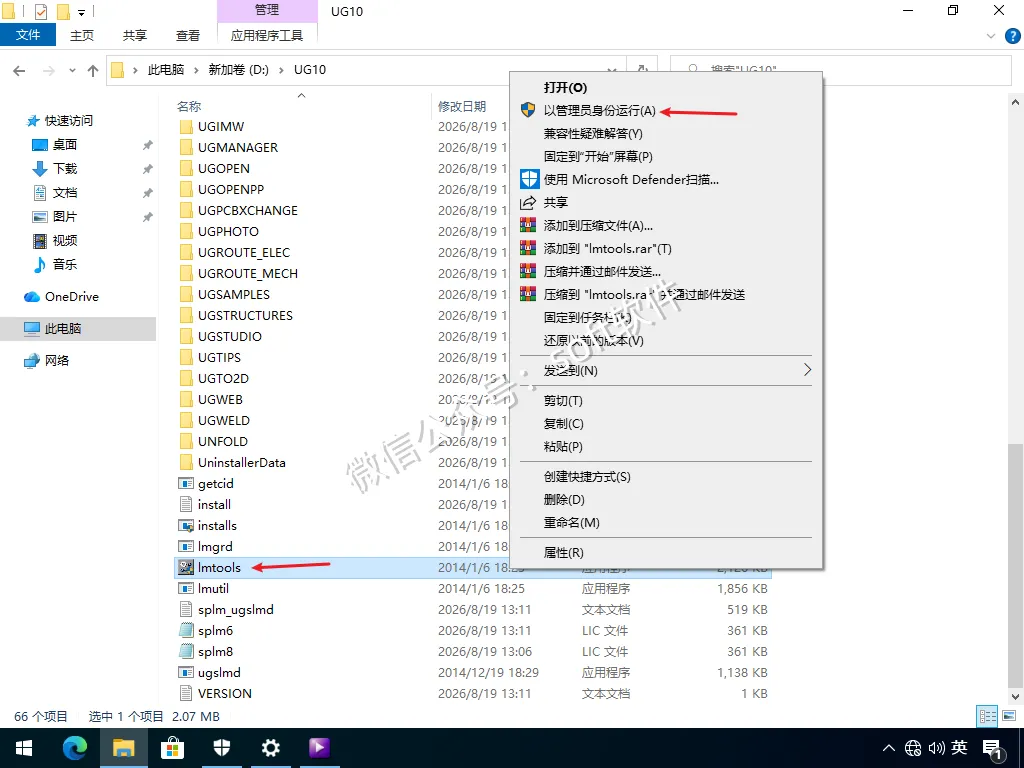Select the UGMANAGER folder icon

click(x=186, y=148)
